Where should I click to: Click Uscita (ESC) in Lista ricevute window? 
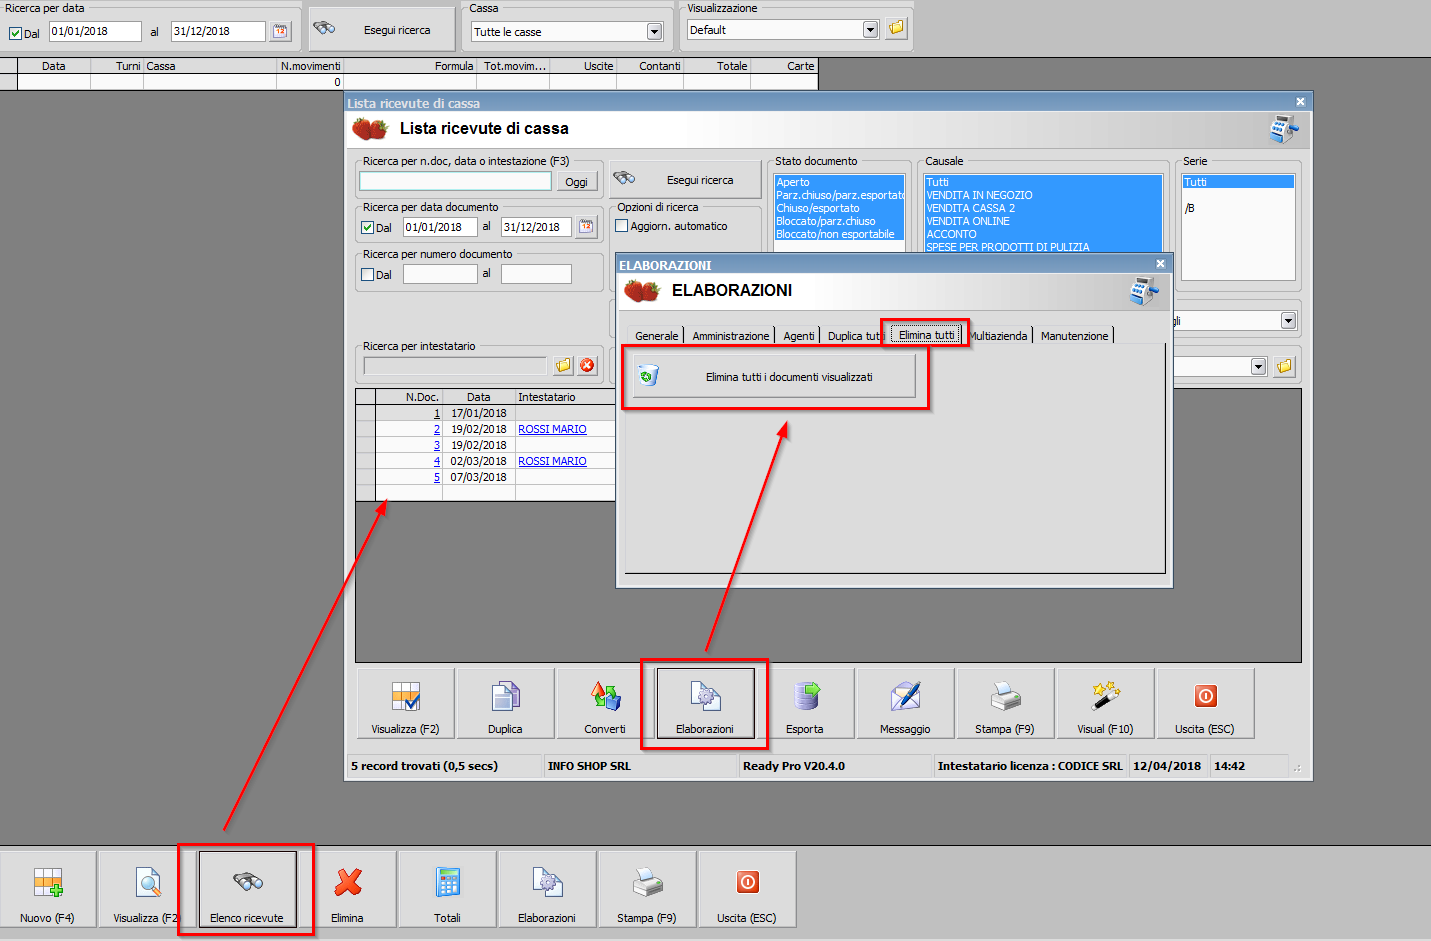(x=1205, y=703)
